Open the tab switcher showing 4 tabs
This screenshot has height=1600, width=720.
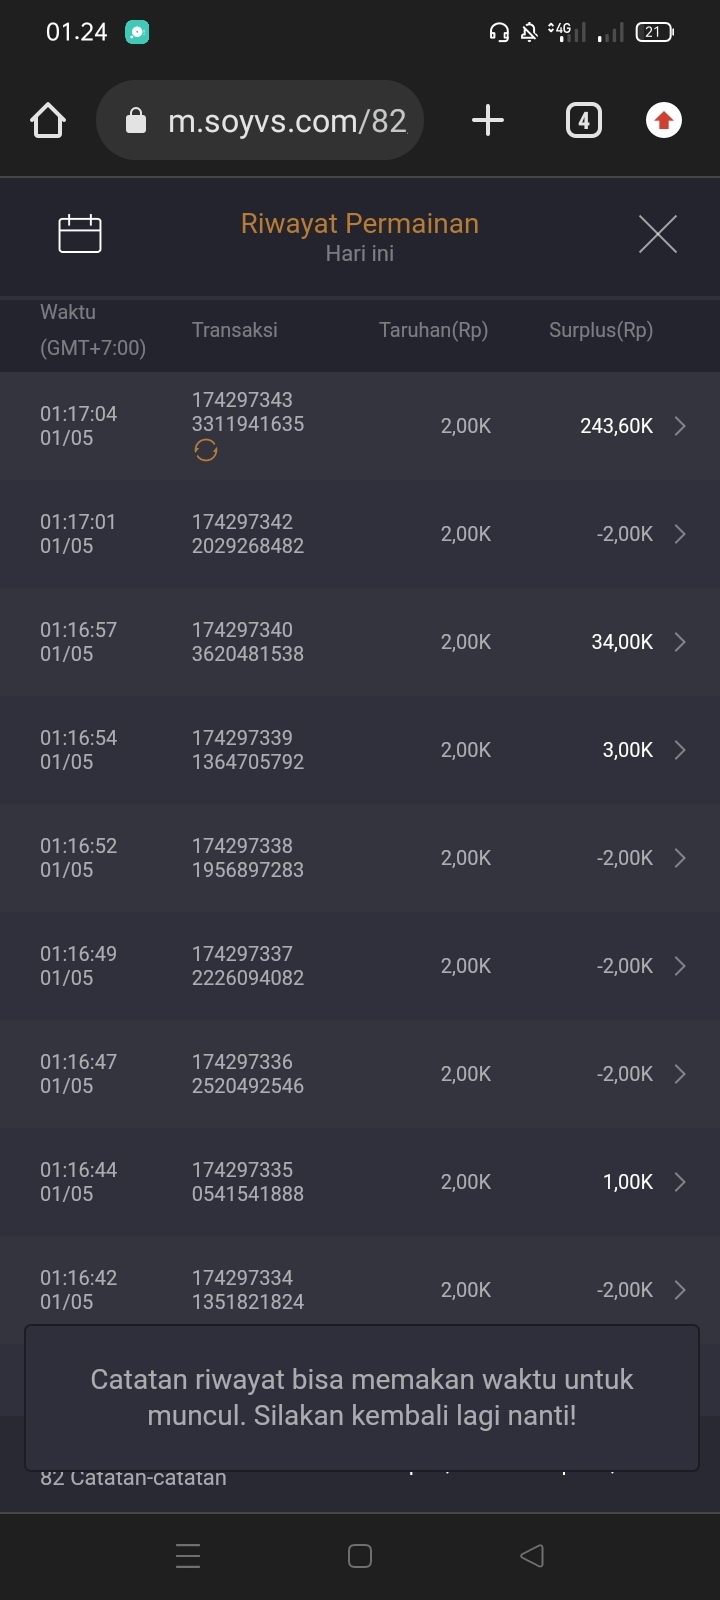pyautogui.click(x=584, y=121)
